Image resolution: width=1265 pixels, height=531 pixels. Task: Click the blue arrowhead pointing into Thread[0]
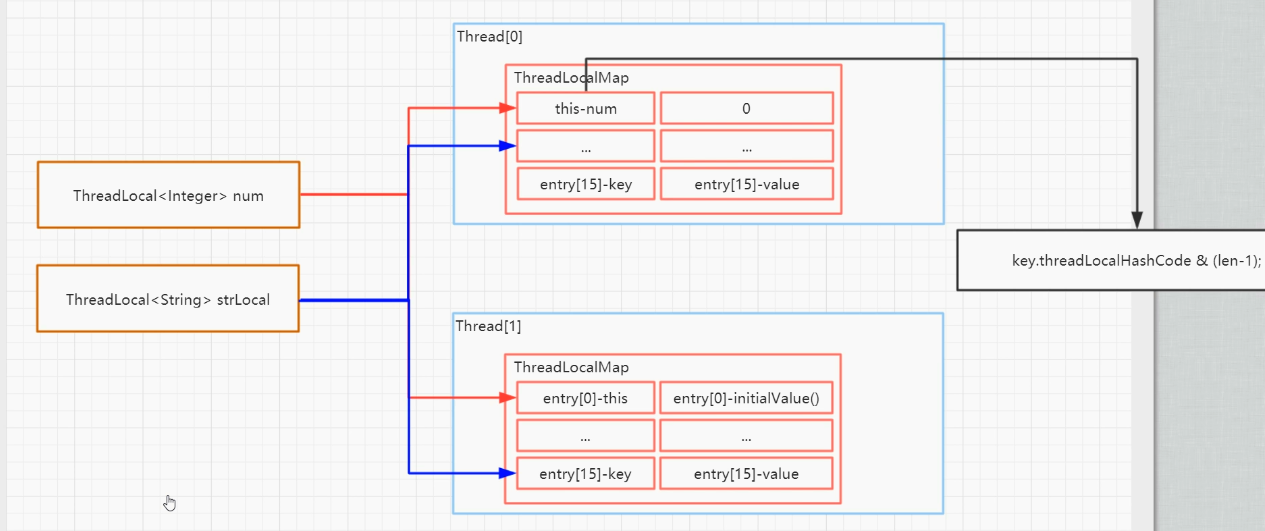tap(508, 146)
